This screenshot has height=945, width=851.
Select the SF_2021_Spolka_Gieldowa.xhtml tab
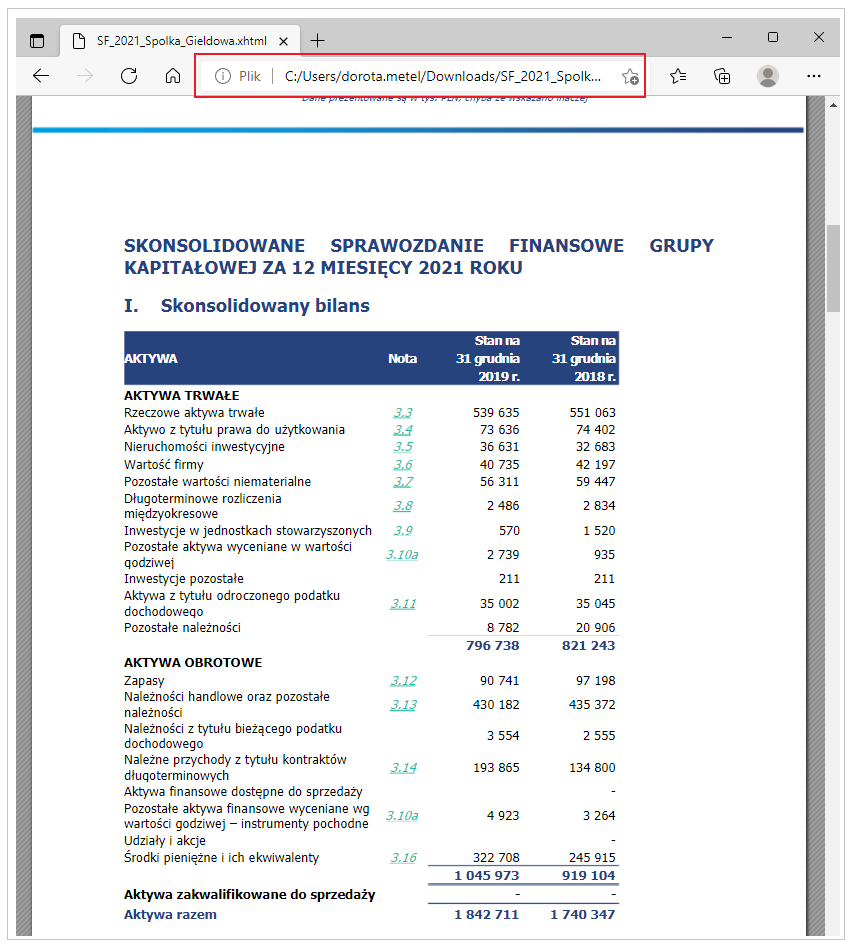coord(180,41)
